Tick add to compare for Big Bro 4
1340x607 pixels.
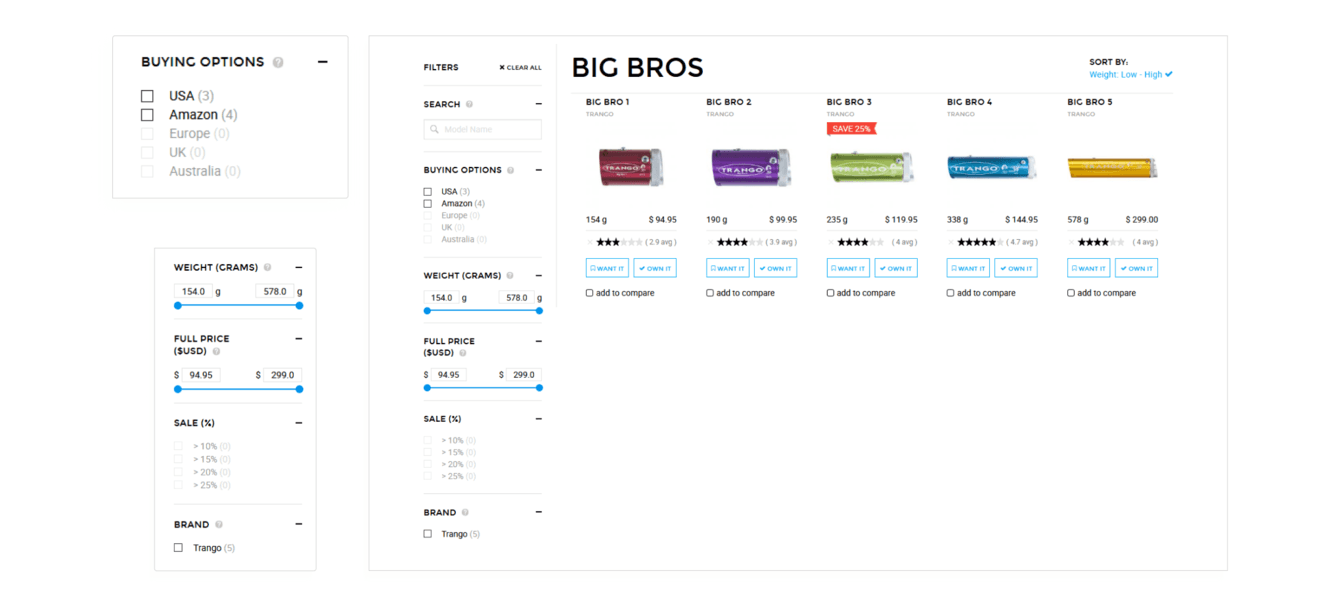950,293
